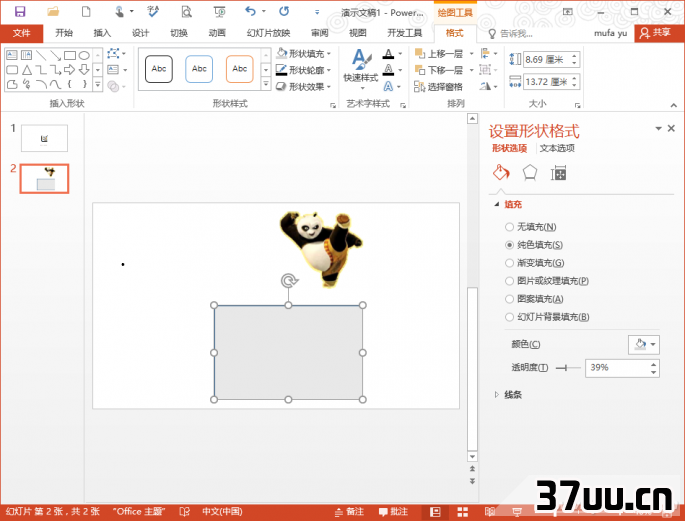The image size is (685, 521).
Task: Open Size & Properties icon in format pane
Action: click(x=558, y=173)
